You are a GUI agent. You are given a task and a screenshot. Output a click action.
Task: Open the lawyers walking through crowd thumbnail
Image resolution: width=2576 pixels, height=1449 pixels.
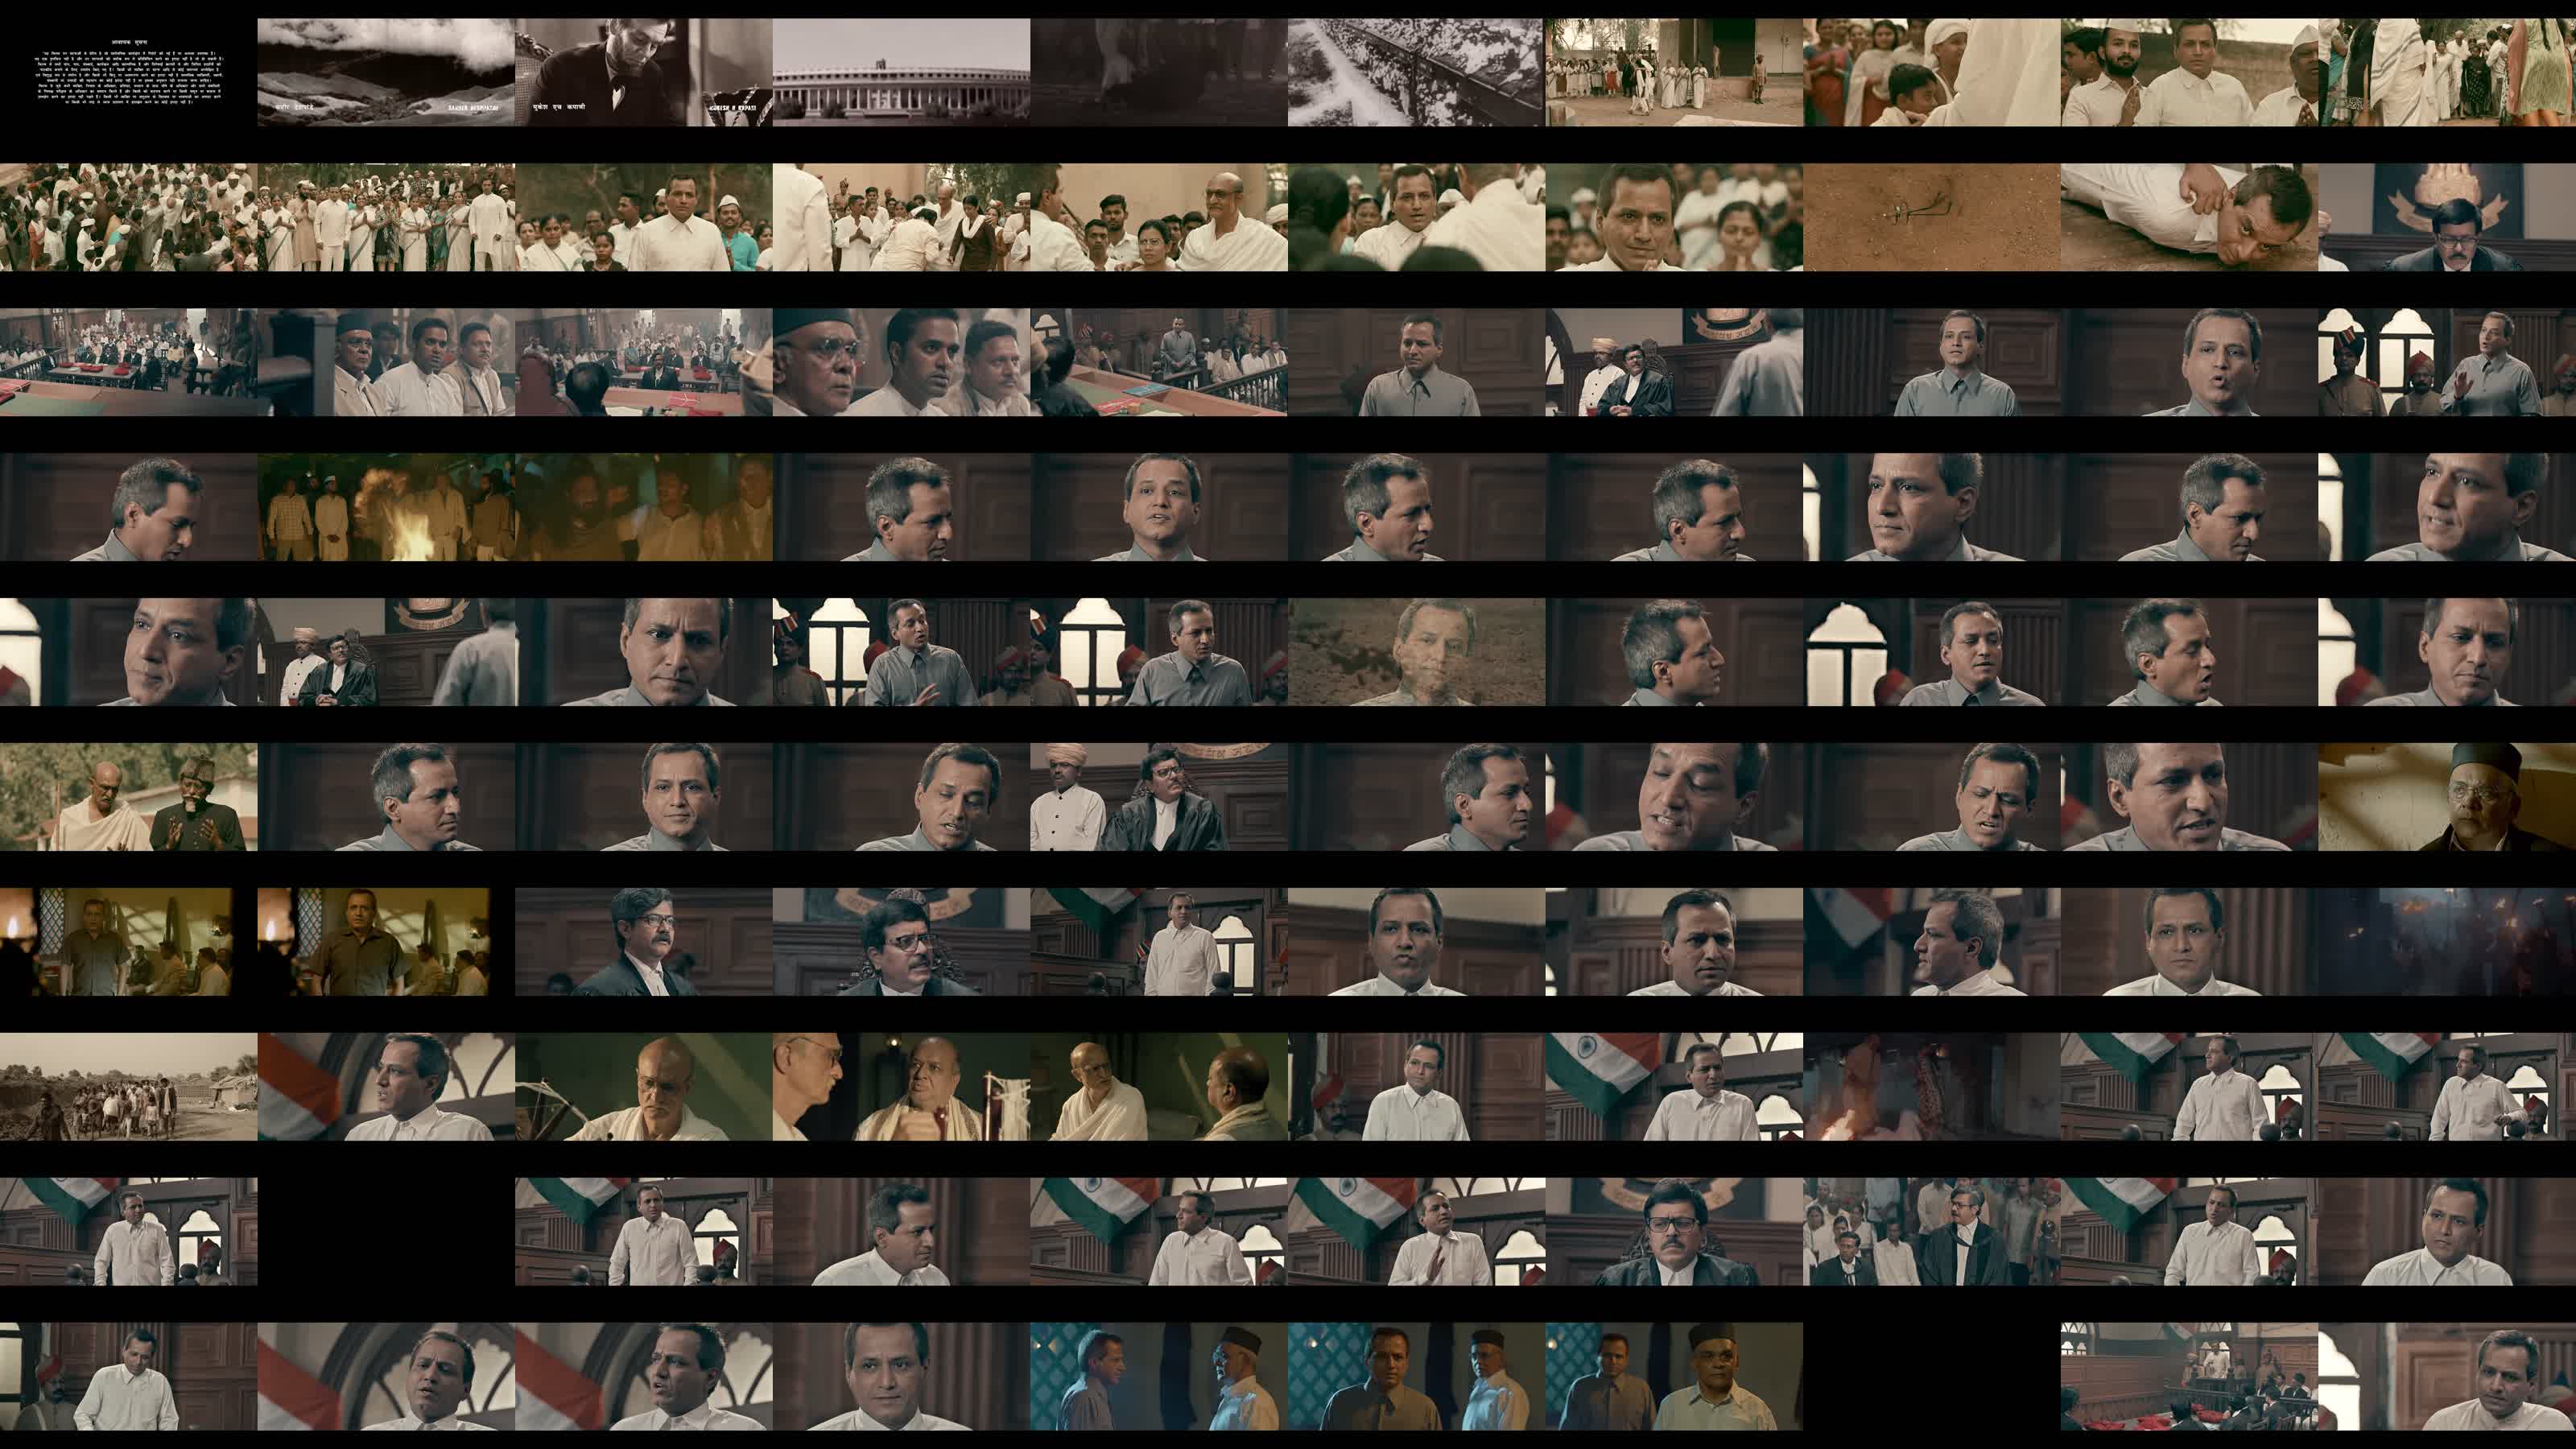pyautogui.click(x=1931, y=1232)
